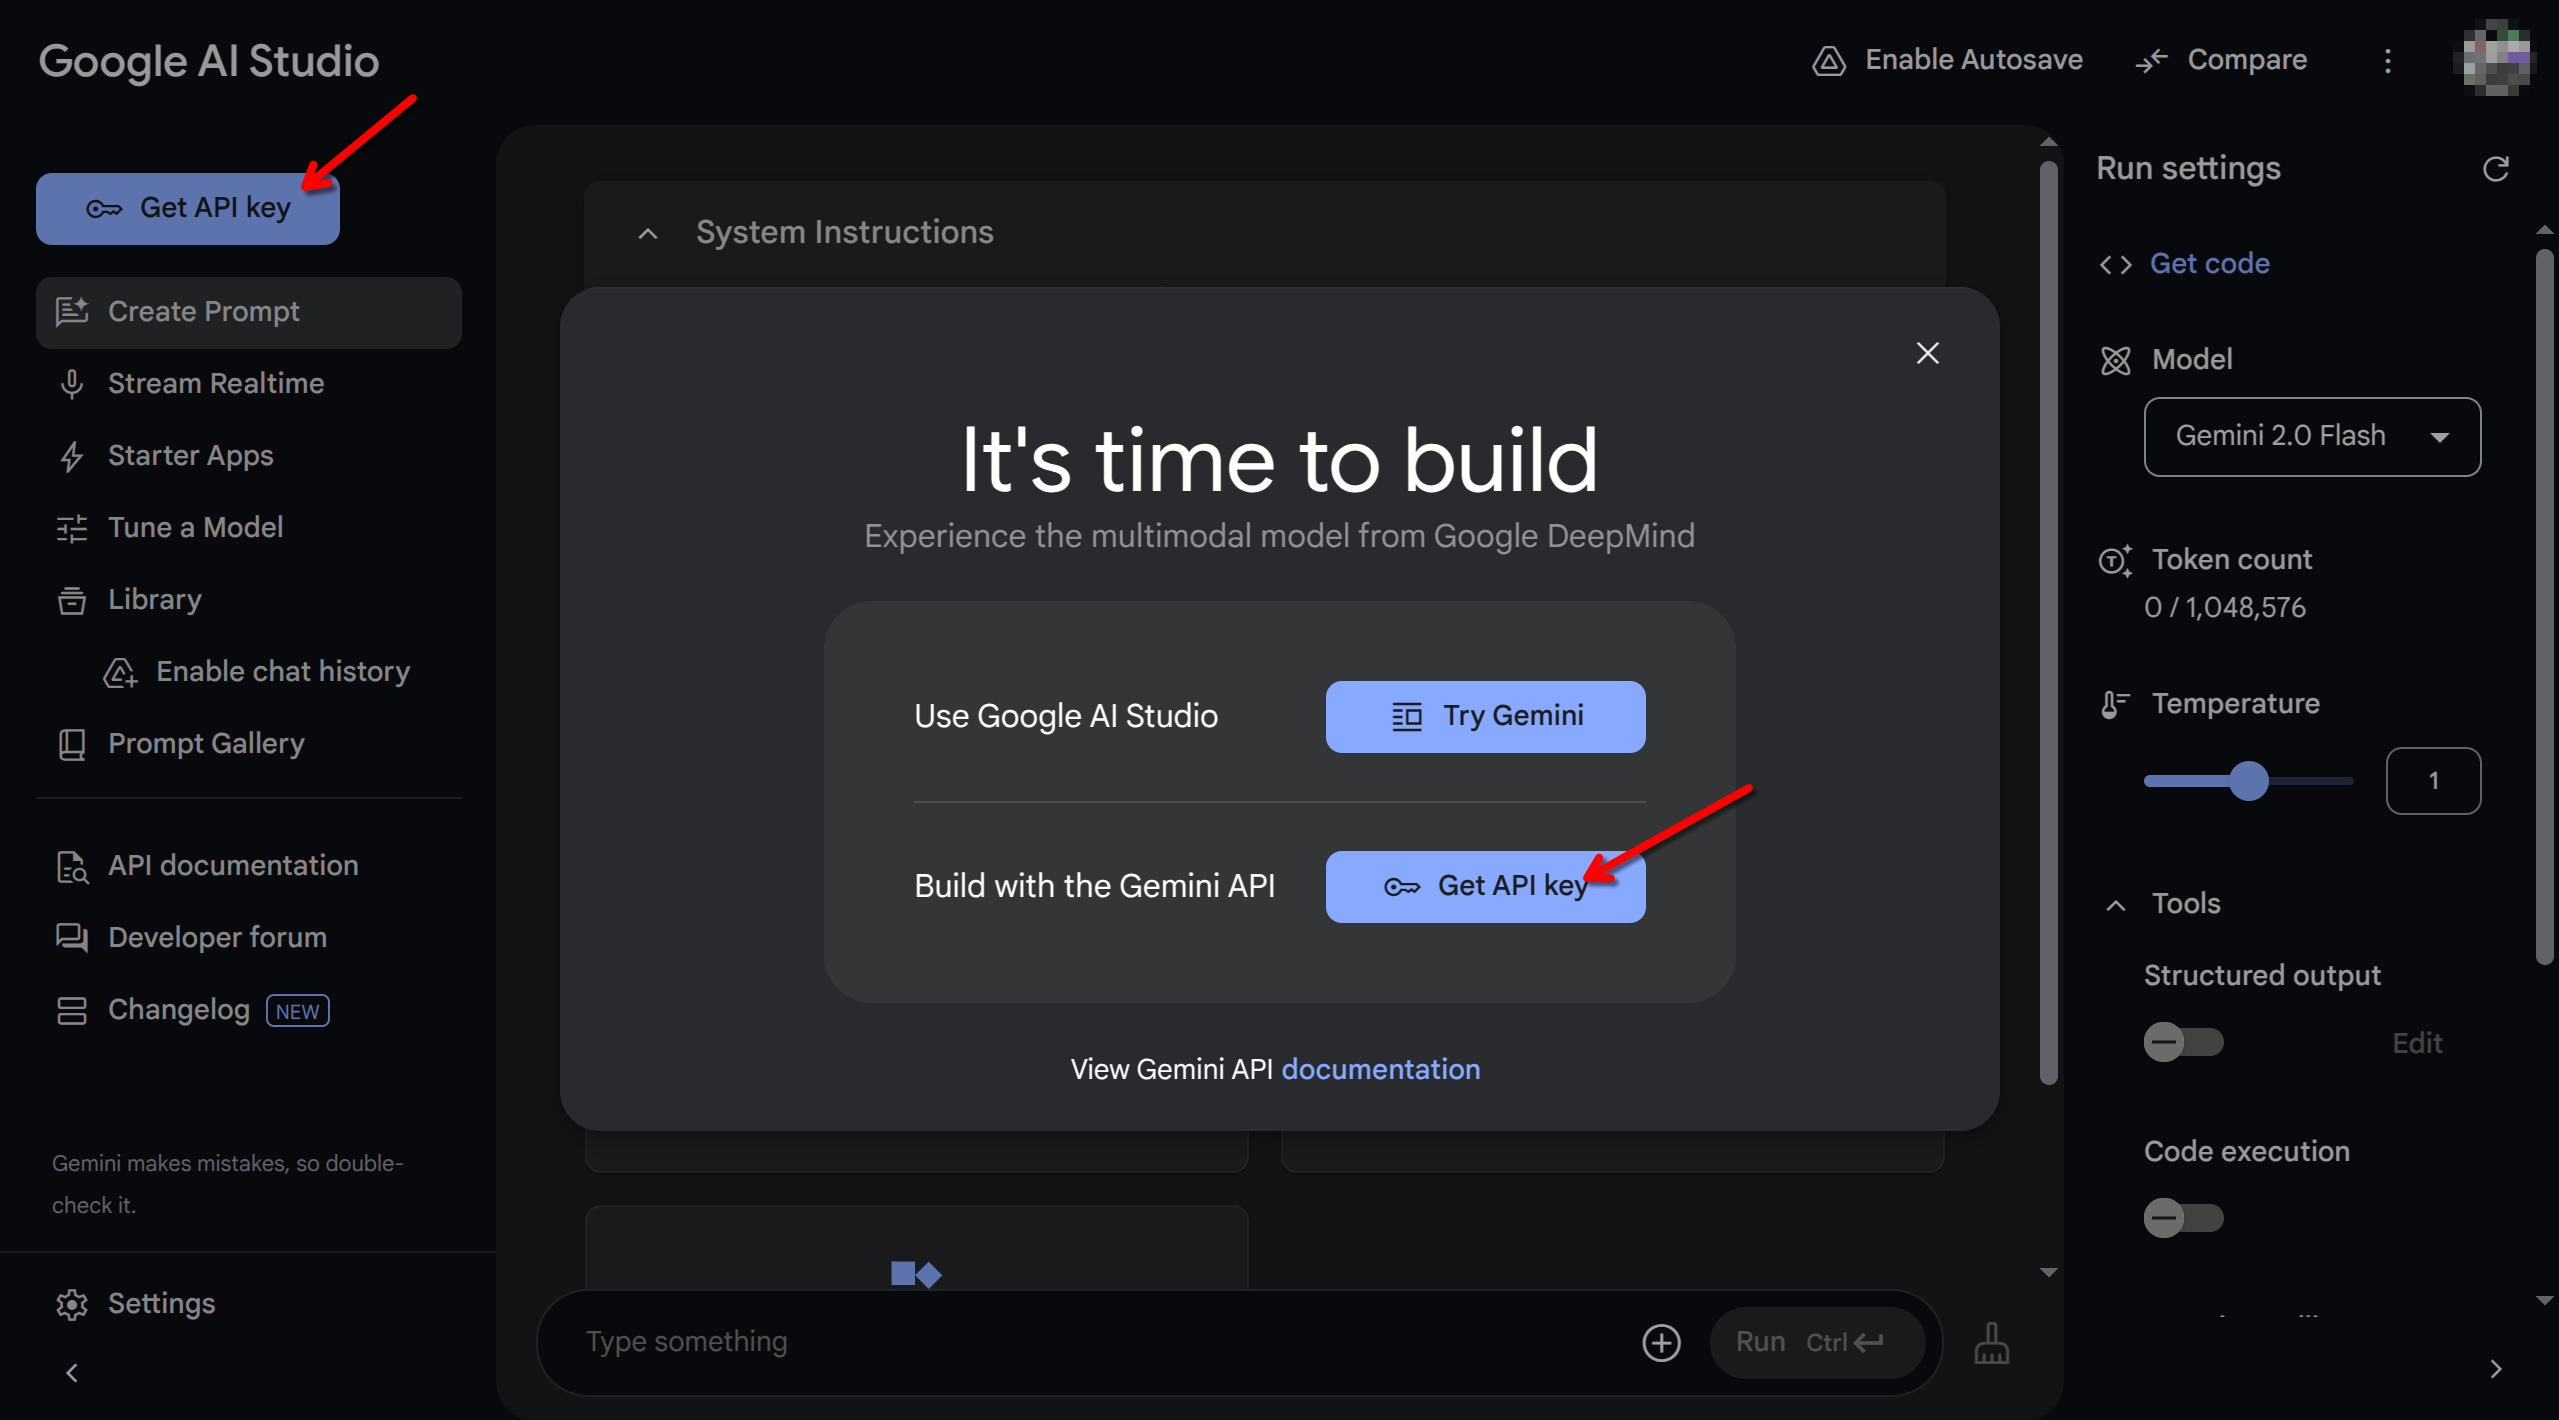Collapse the System Instructions section
This screenshot has width=2559, height=1420.
[x=648, y=233]
